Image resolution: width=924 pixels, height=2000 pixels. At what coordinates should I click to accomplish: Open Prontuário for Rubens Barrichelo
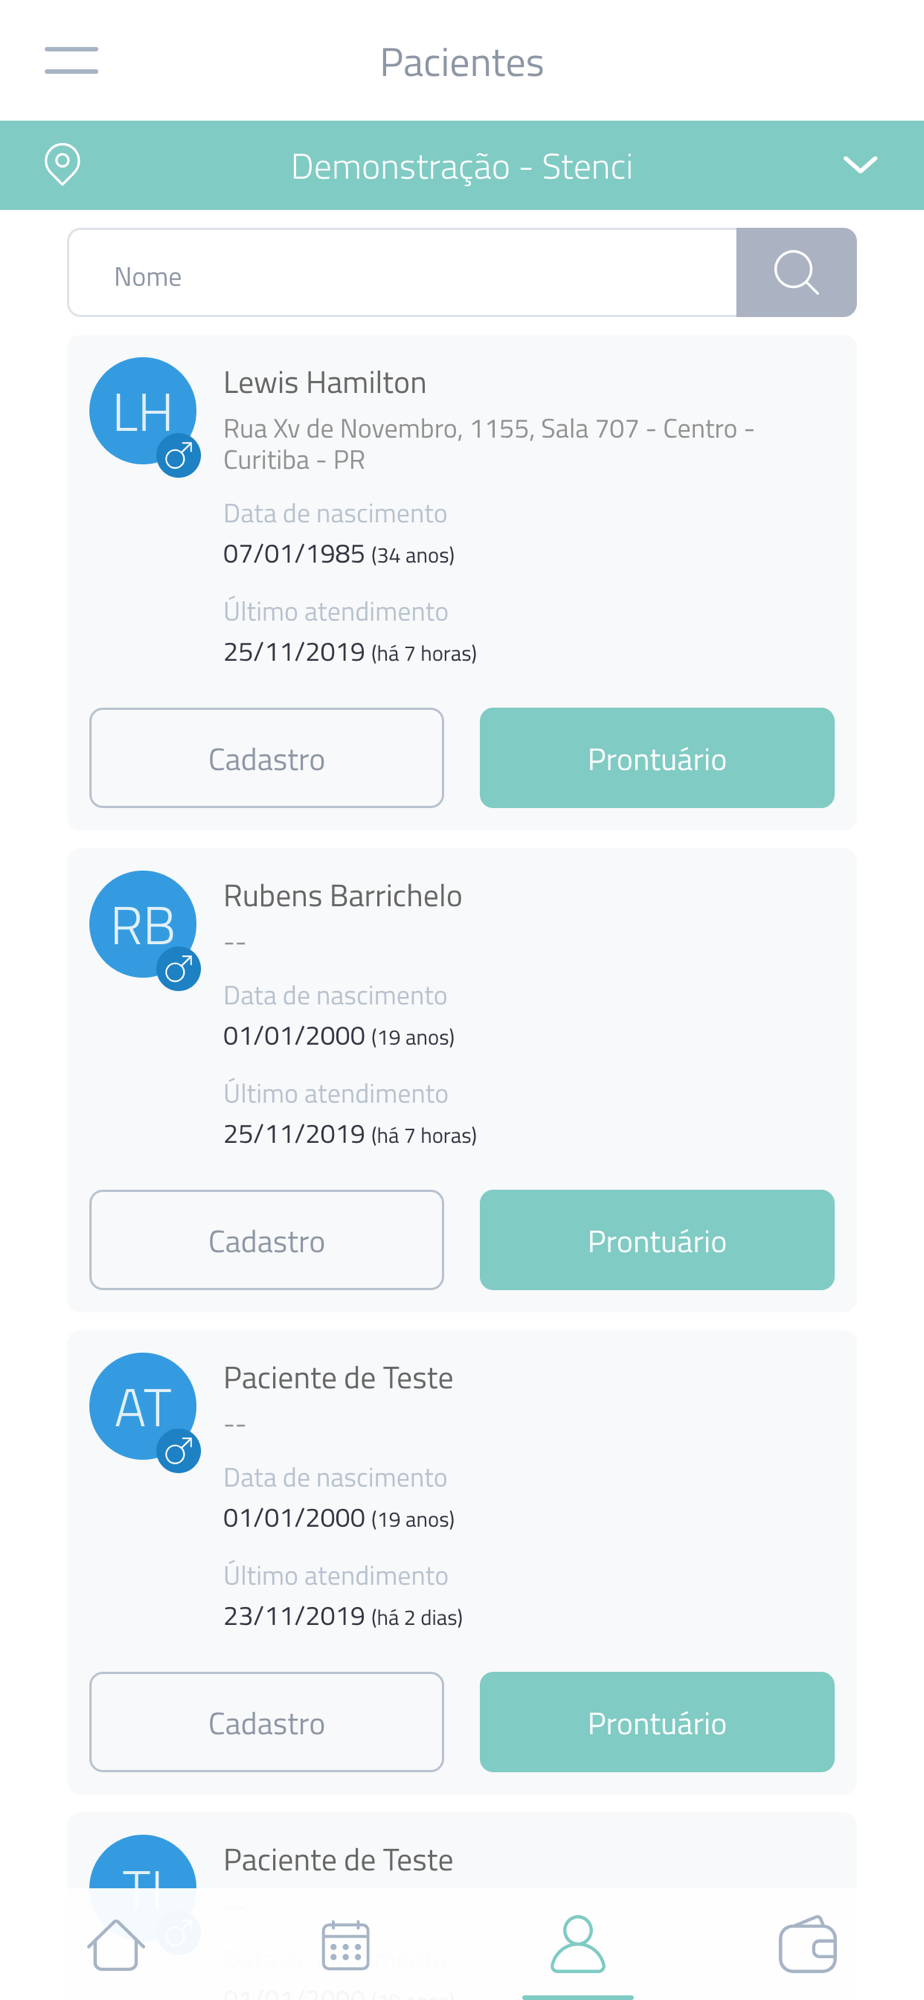coord(657,1240)
